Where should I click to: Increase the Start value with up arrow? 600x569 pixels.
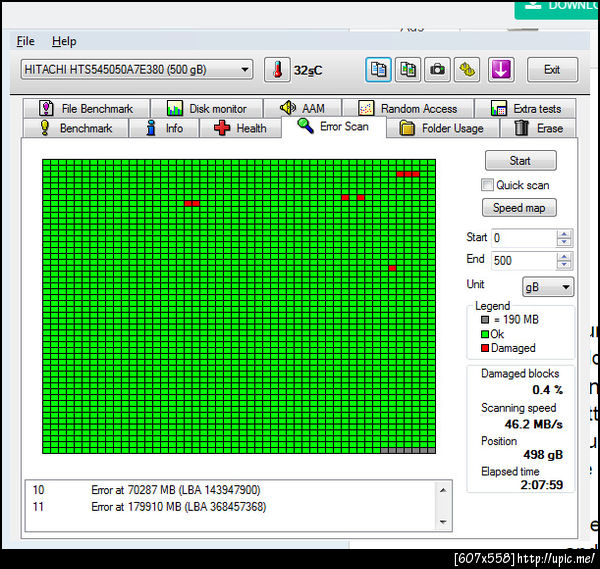pyautogui.click(x=564, y=234)
